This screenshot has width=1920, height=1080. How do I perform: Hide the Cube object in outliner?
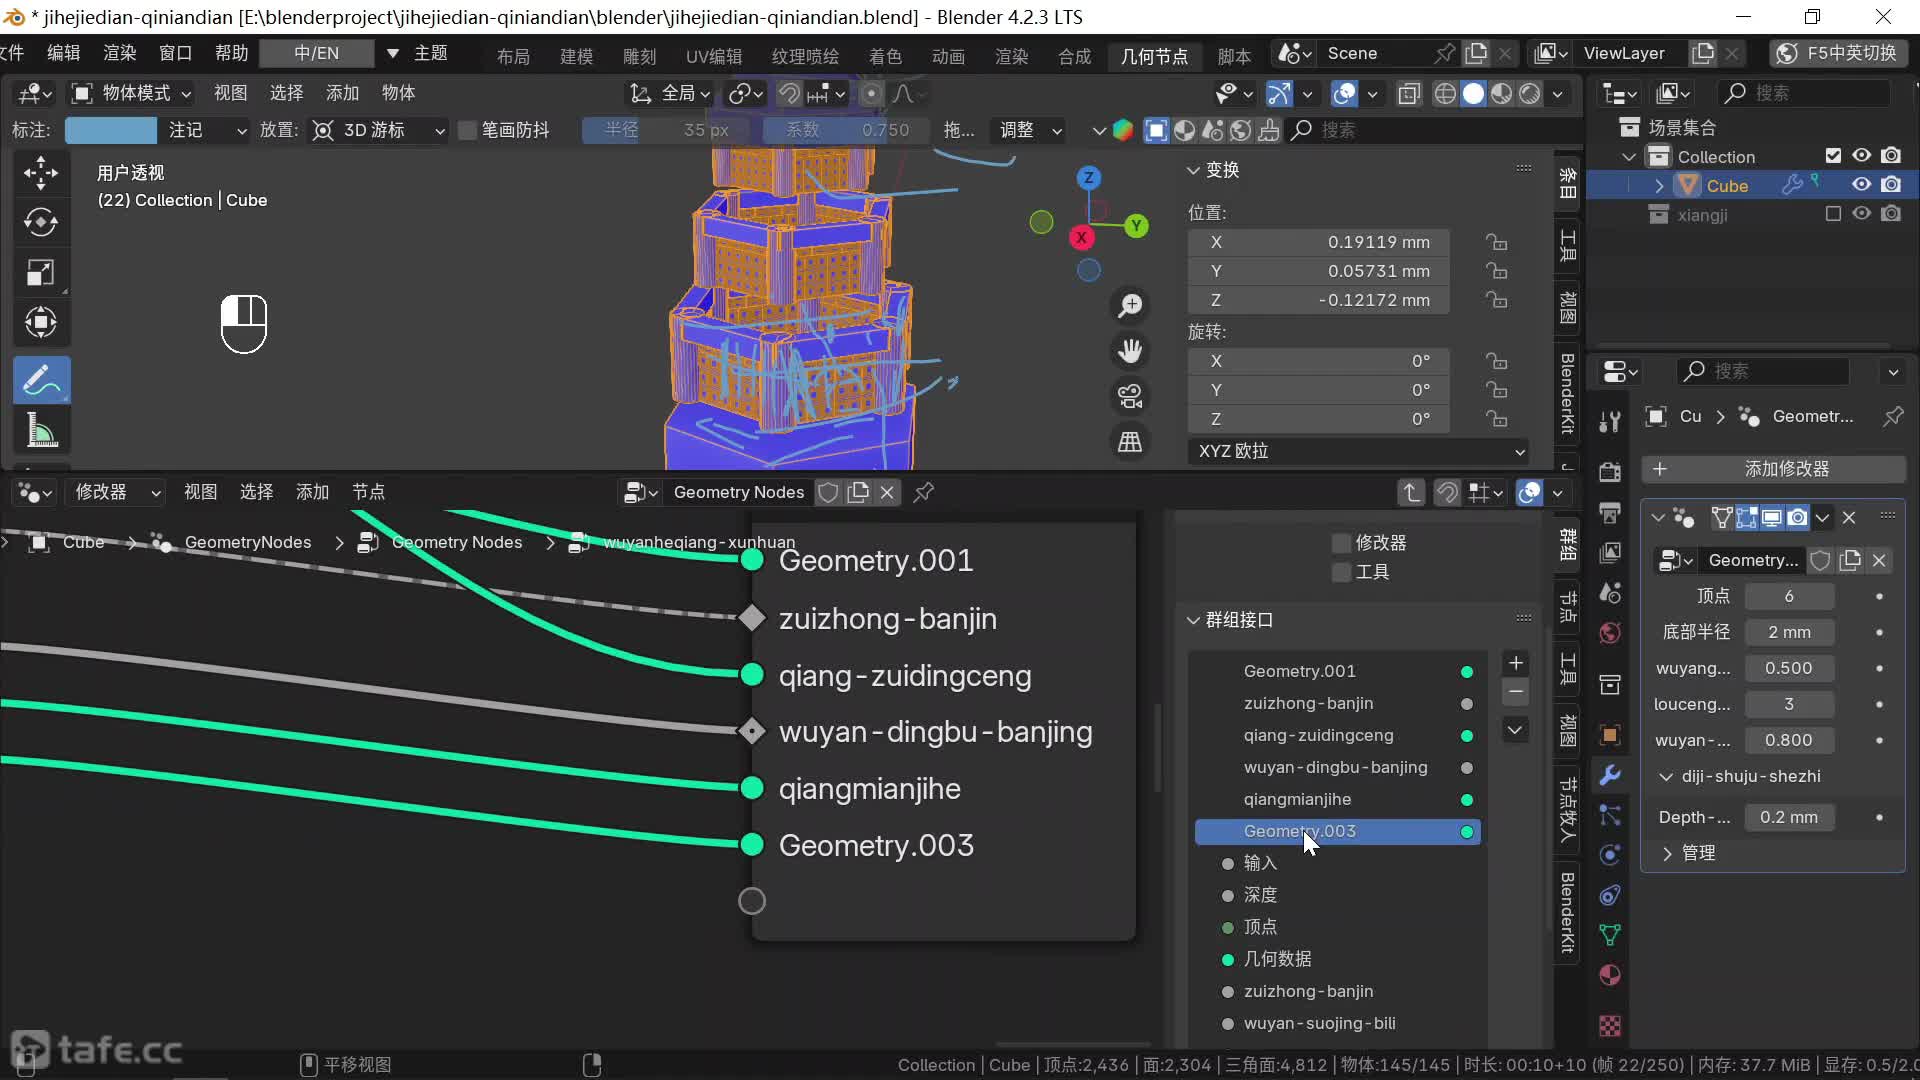click(x=1861, y=185)
